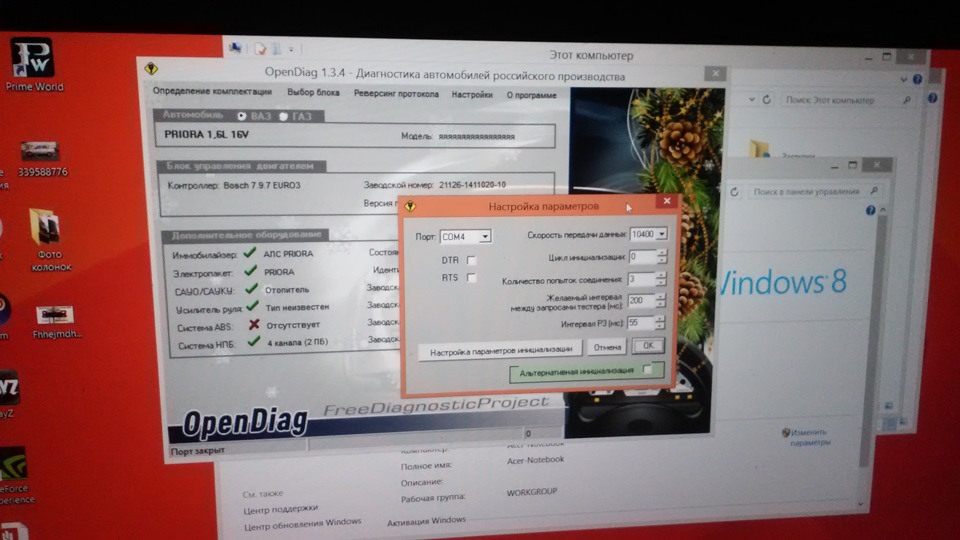960x540 pixels.
Task: Confirm settings with the OK button
Action: (648, 345)
